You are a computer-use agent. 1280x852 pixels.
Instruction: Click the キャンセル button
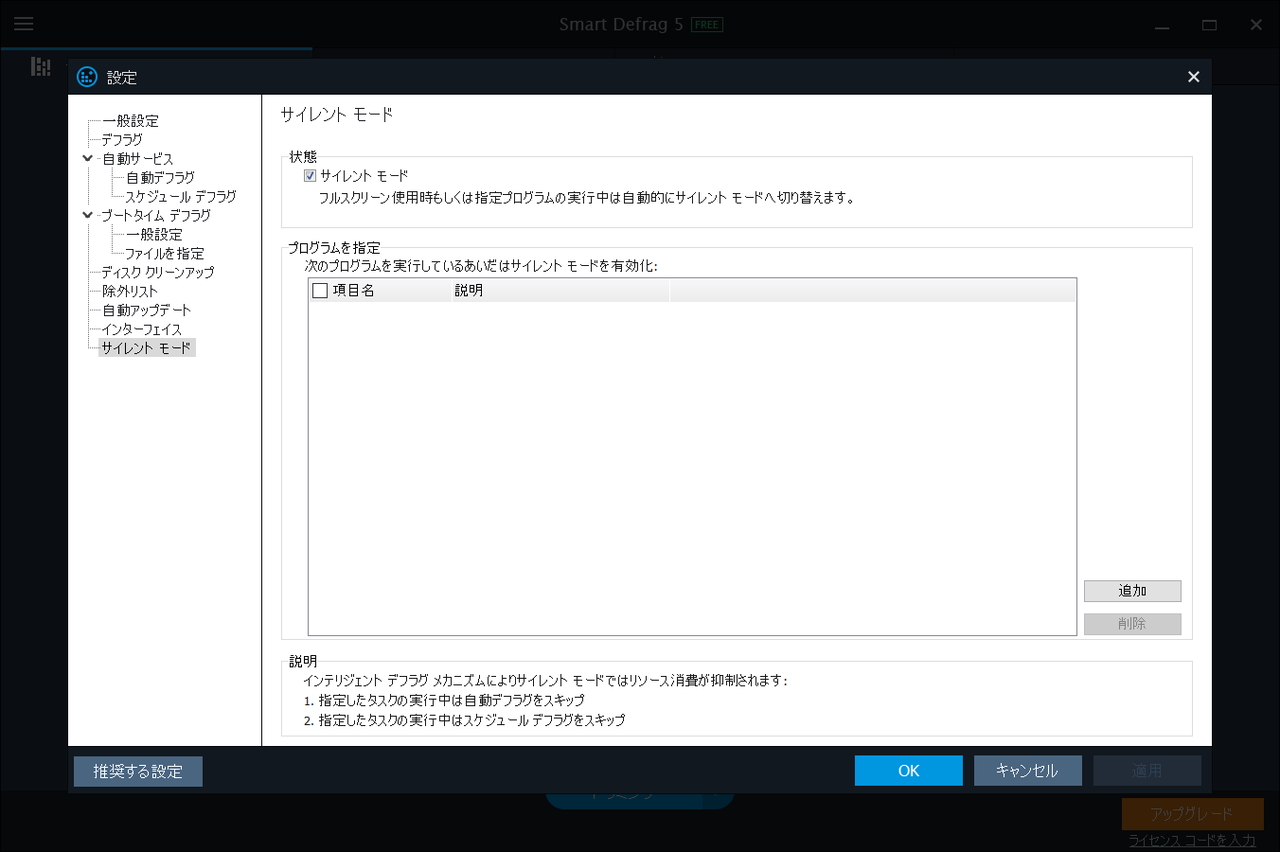tap(1027, 770)
